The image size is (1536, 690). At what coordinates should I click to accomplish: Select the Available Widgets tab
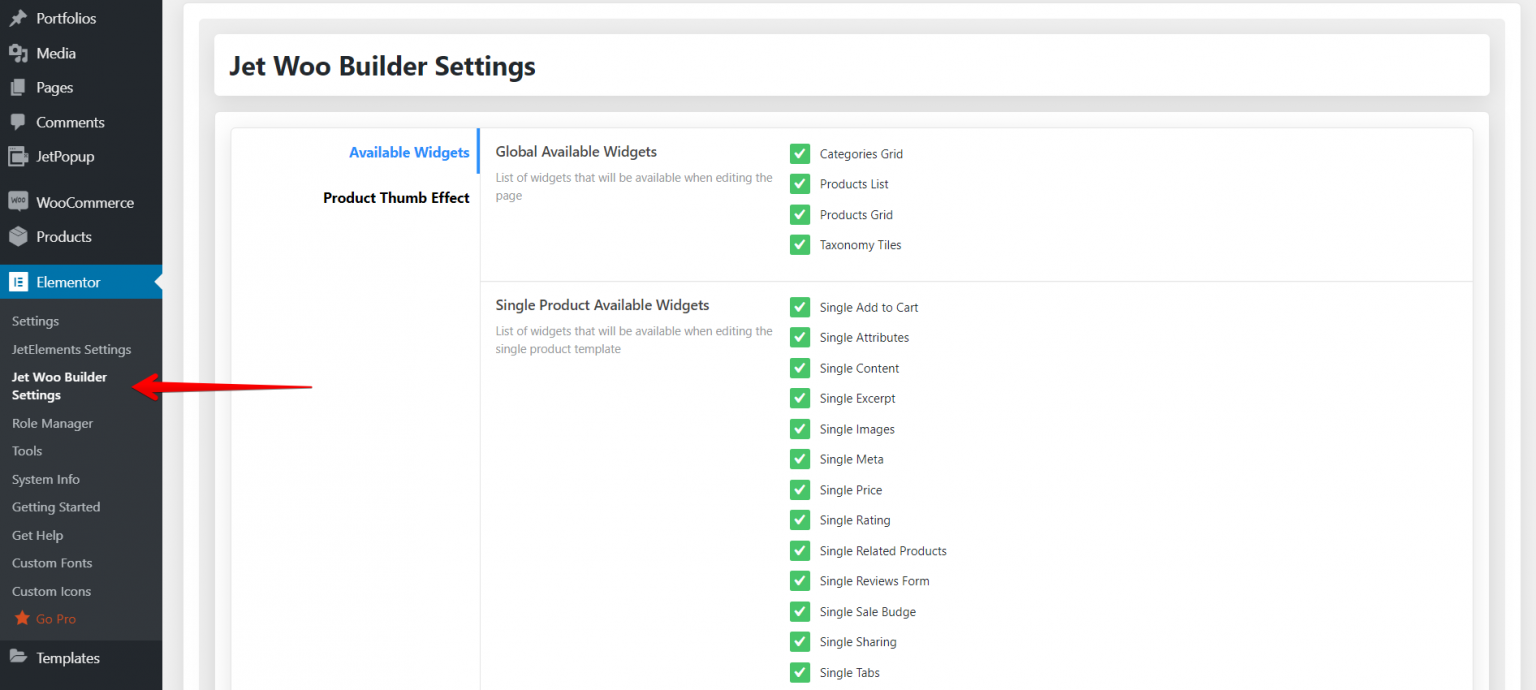coord(409,151)
